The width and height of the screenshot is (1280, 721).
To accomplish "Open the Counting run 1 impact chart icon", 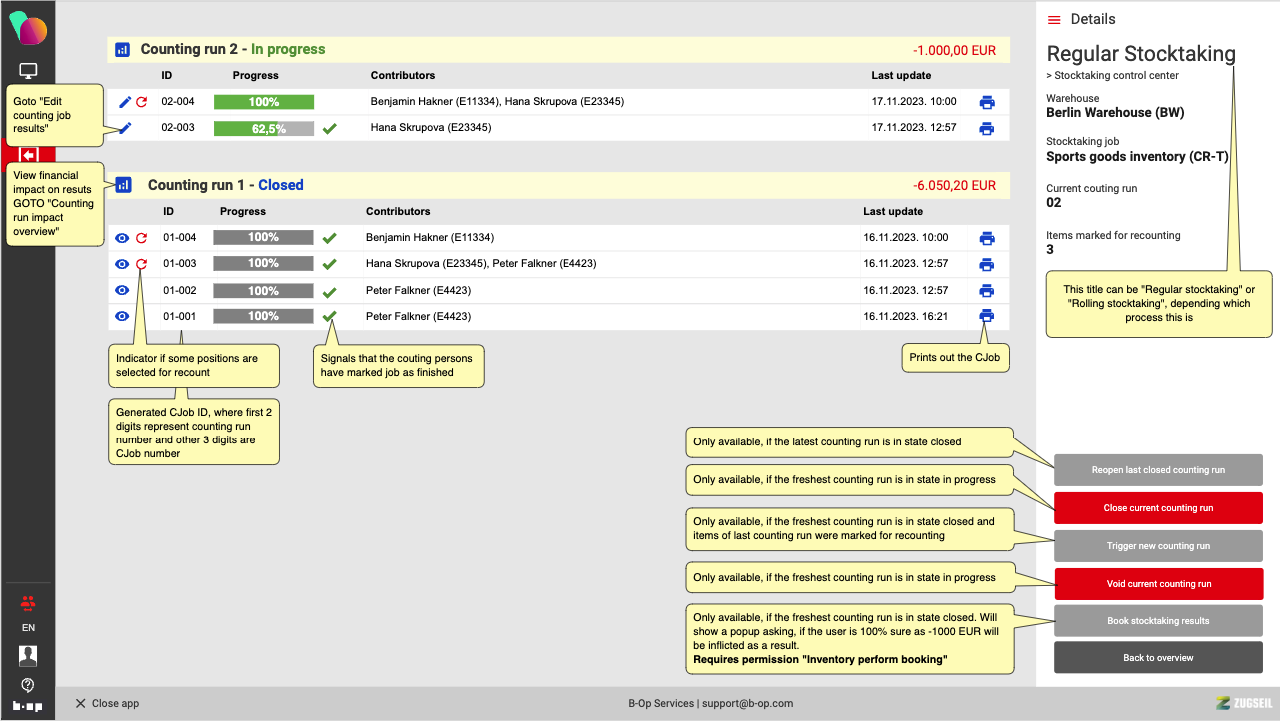I will (123, 185).
